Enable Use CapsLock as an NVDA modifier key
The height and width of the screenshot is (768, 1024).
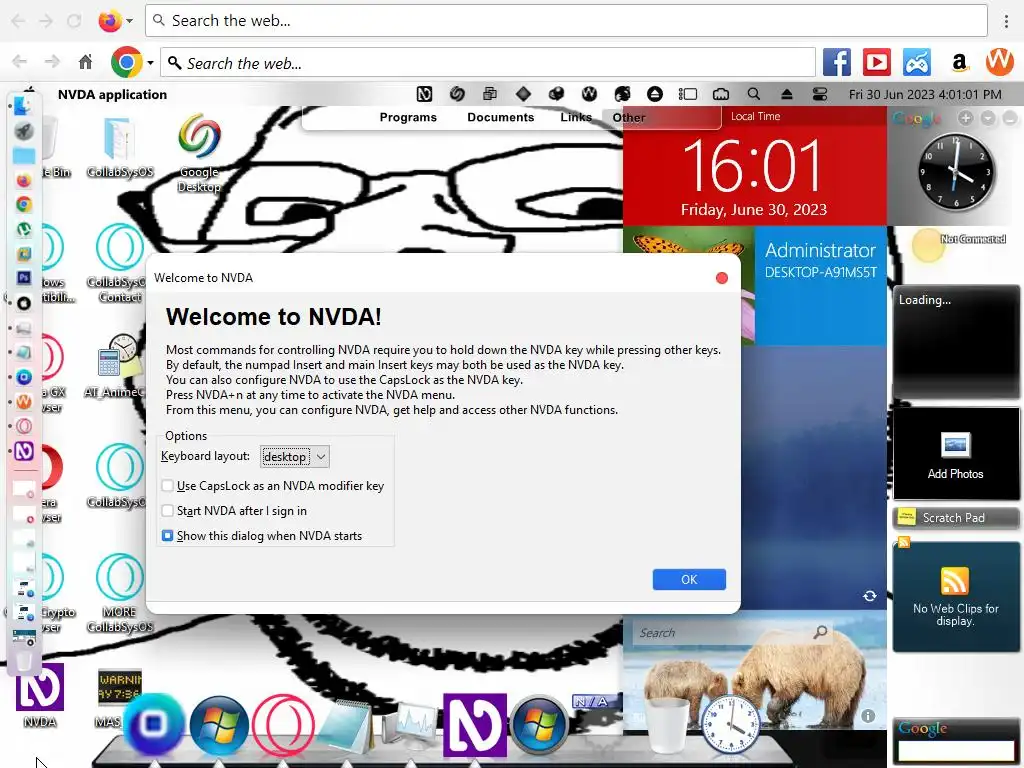coord(168,485)
